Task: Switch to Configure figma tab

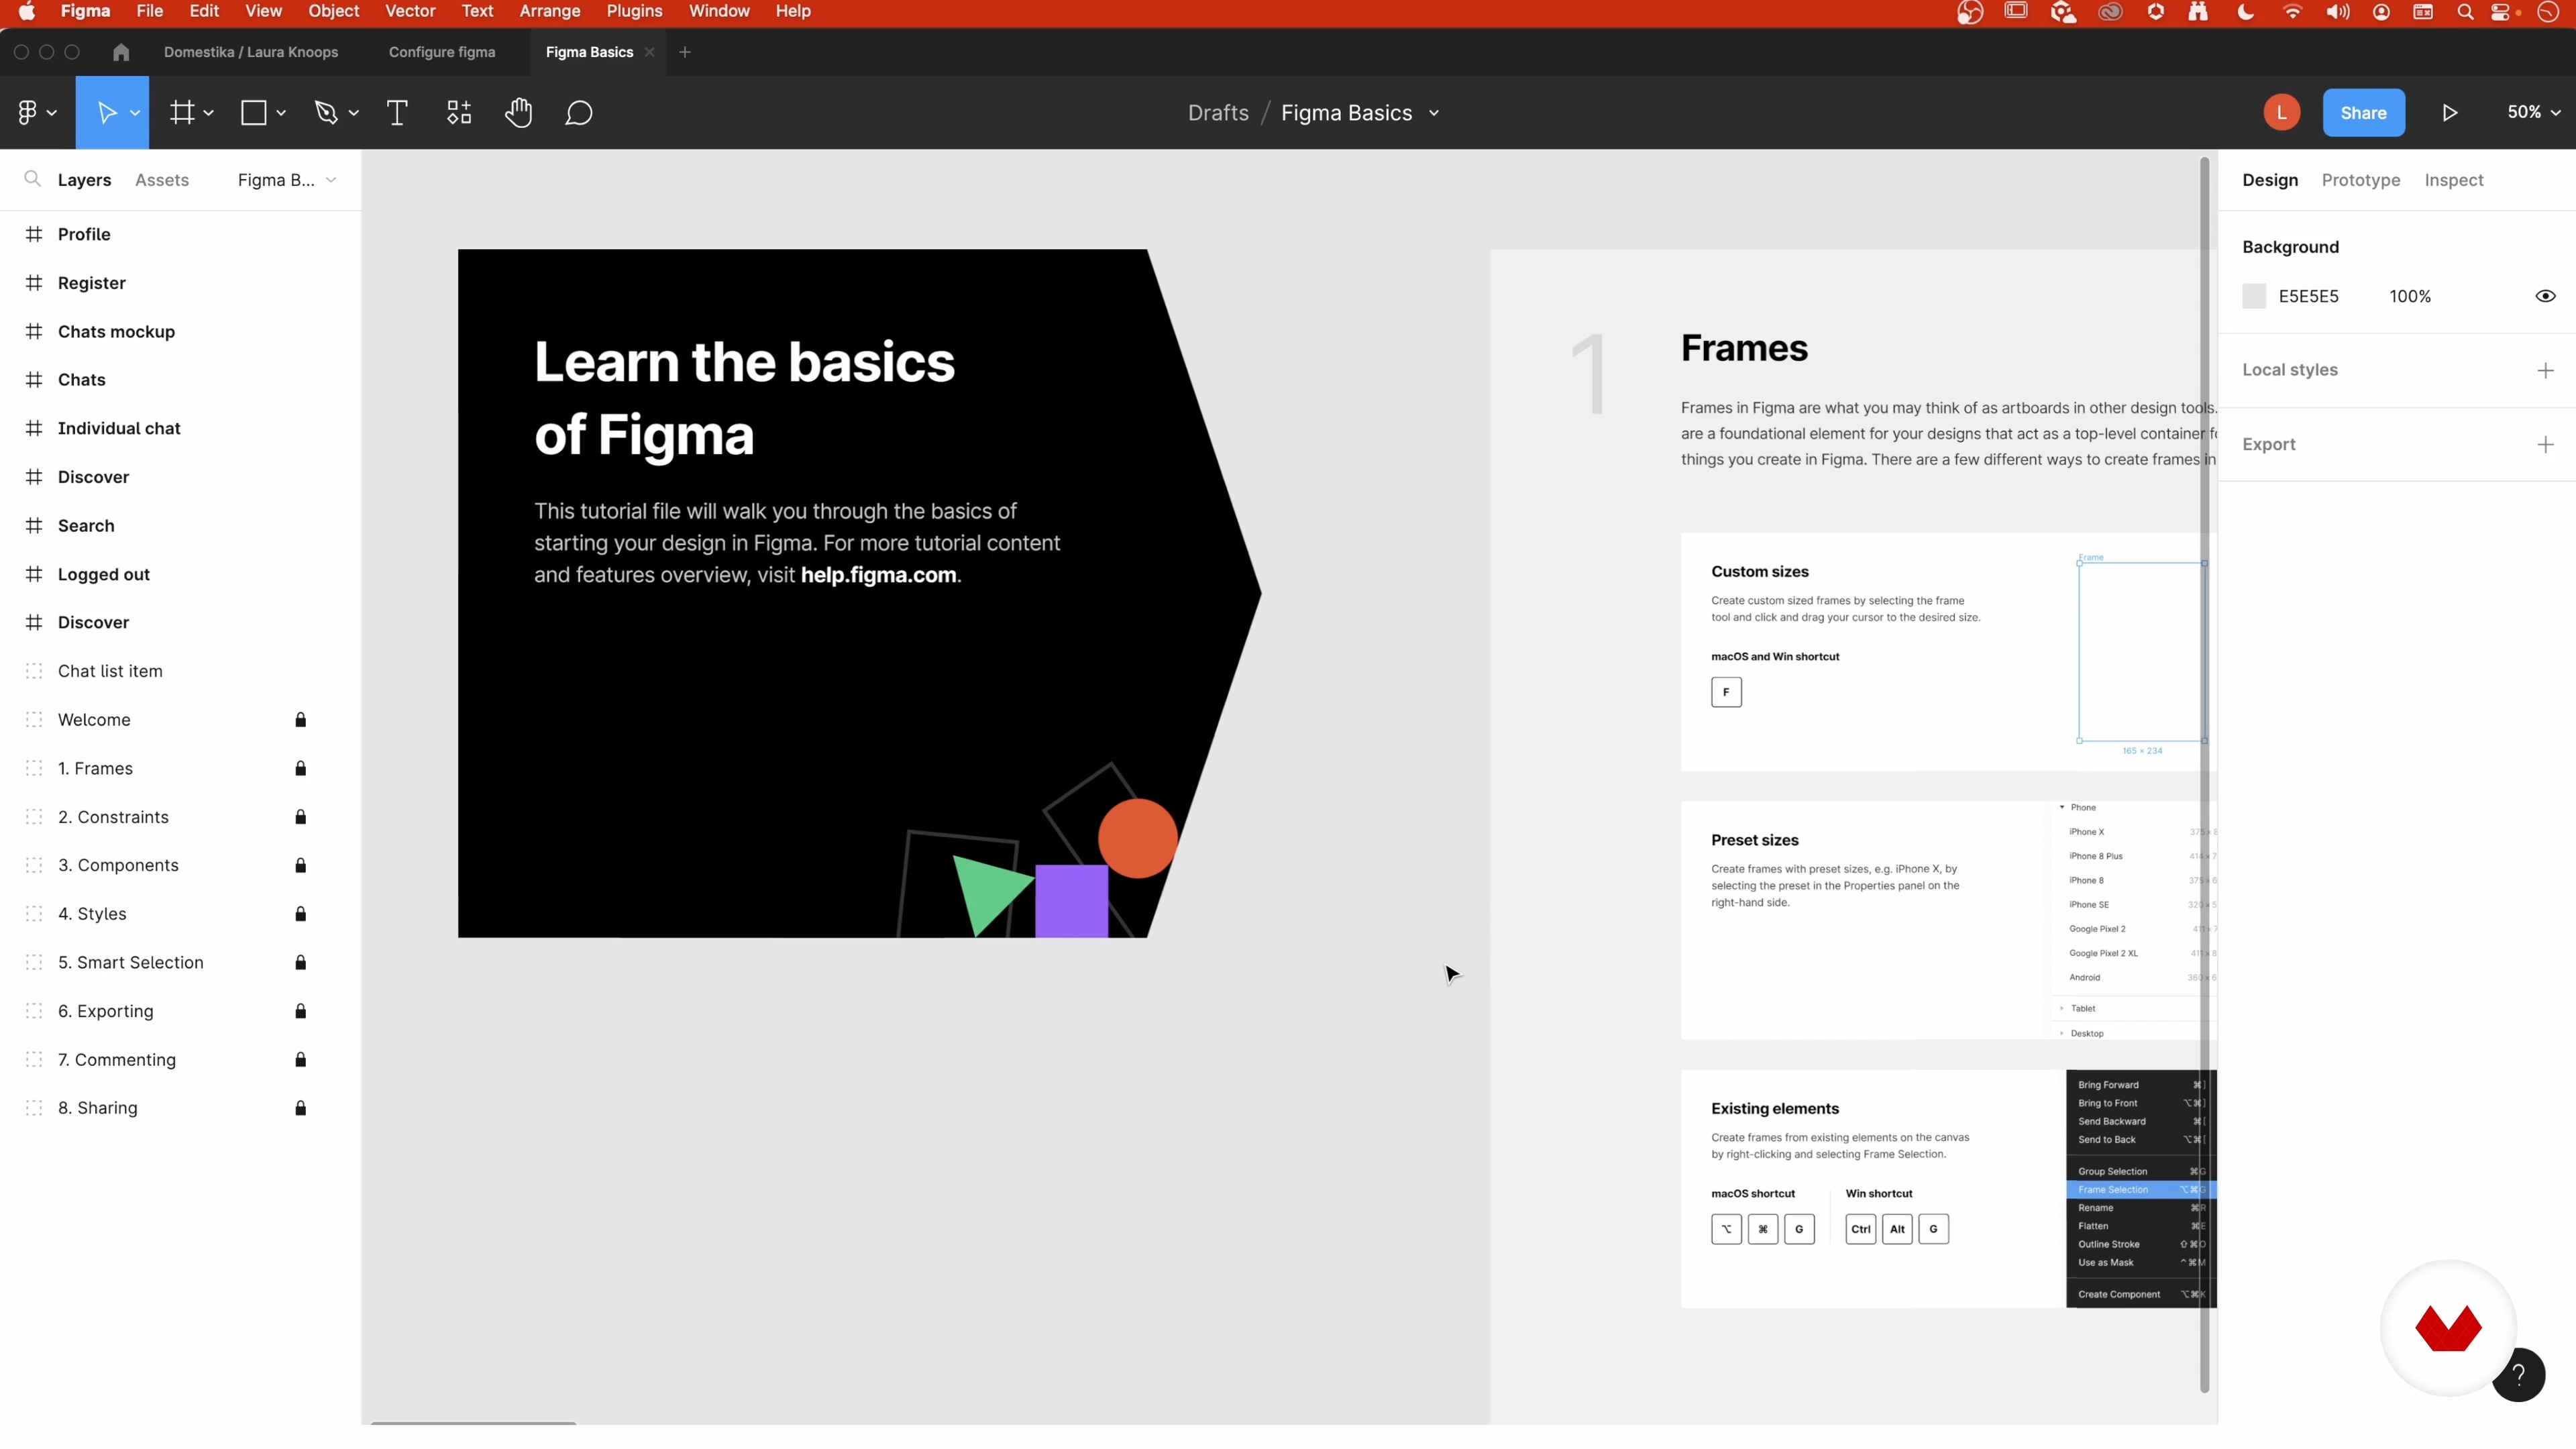Action: tap(441, 52)
